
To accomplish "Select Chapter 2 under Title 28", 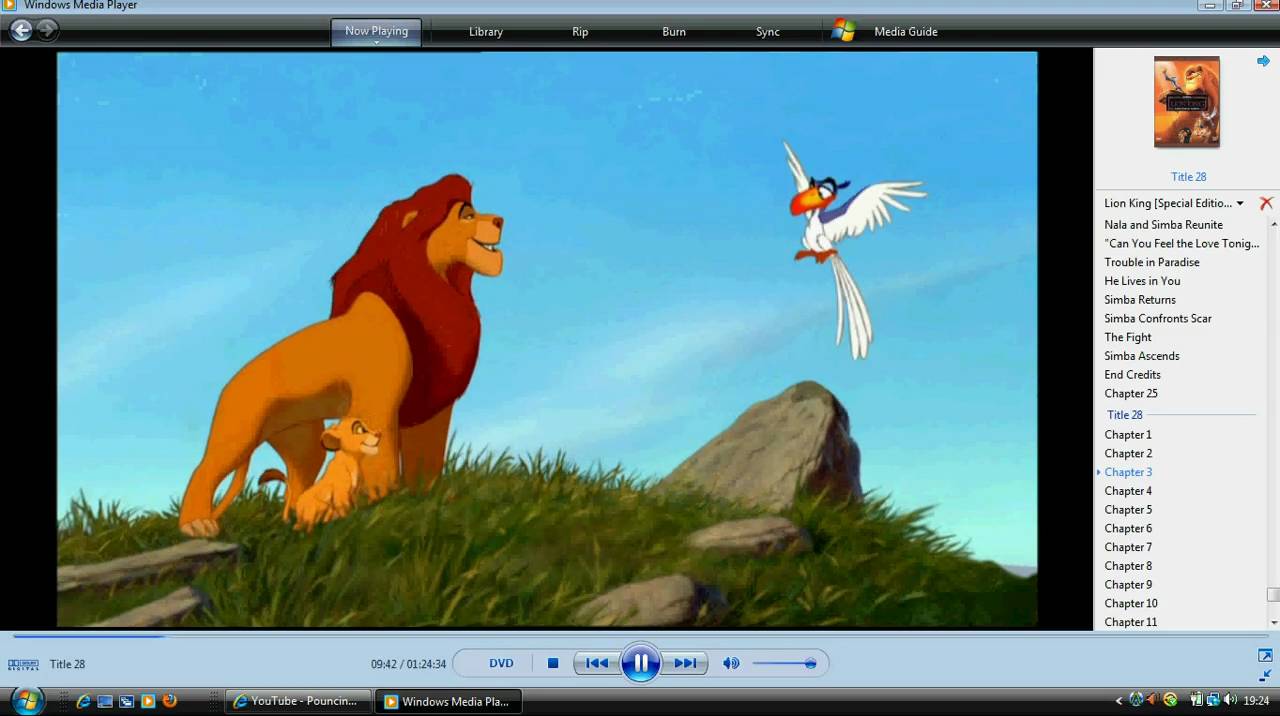I will tap(1128, 454).
